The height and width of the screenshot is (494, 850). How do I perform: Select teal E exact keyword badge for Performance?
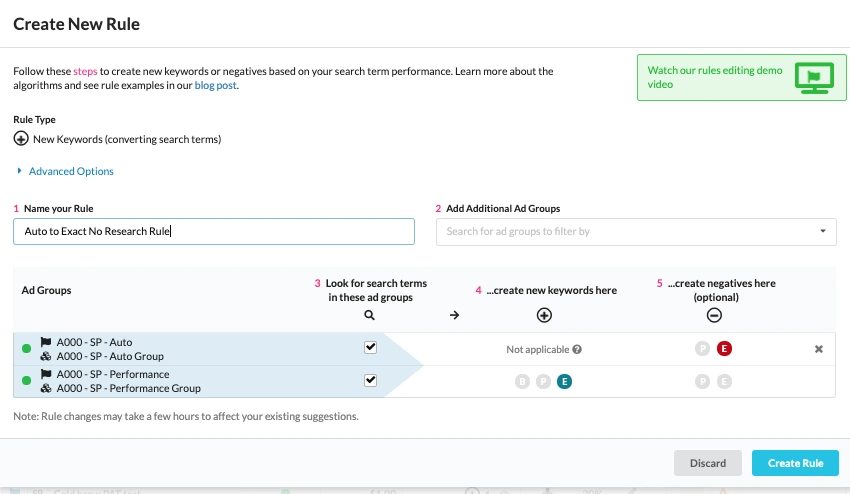pos(565,381)
